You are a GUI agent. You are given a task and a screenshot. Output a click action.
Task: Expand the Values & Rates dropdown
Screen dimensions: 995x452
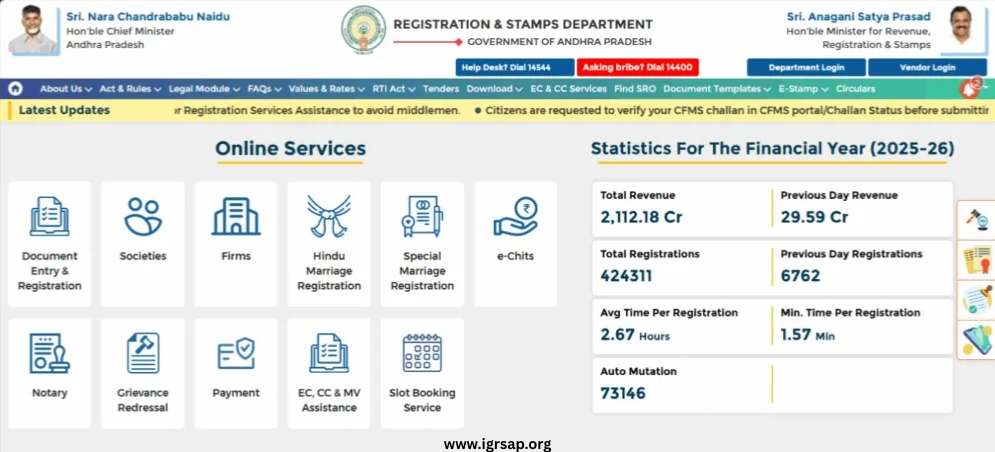327,89
